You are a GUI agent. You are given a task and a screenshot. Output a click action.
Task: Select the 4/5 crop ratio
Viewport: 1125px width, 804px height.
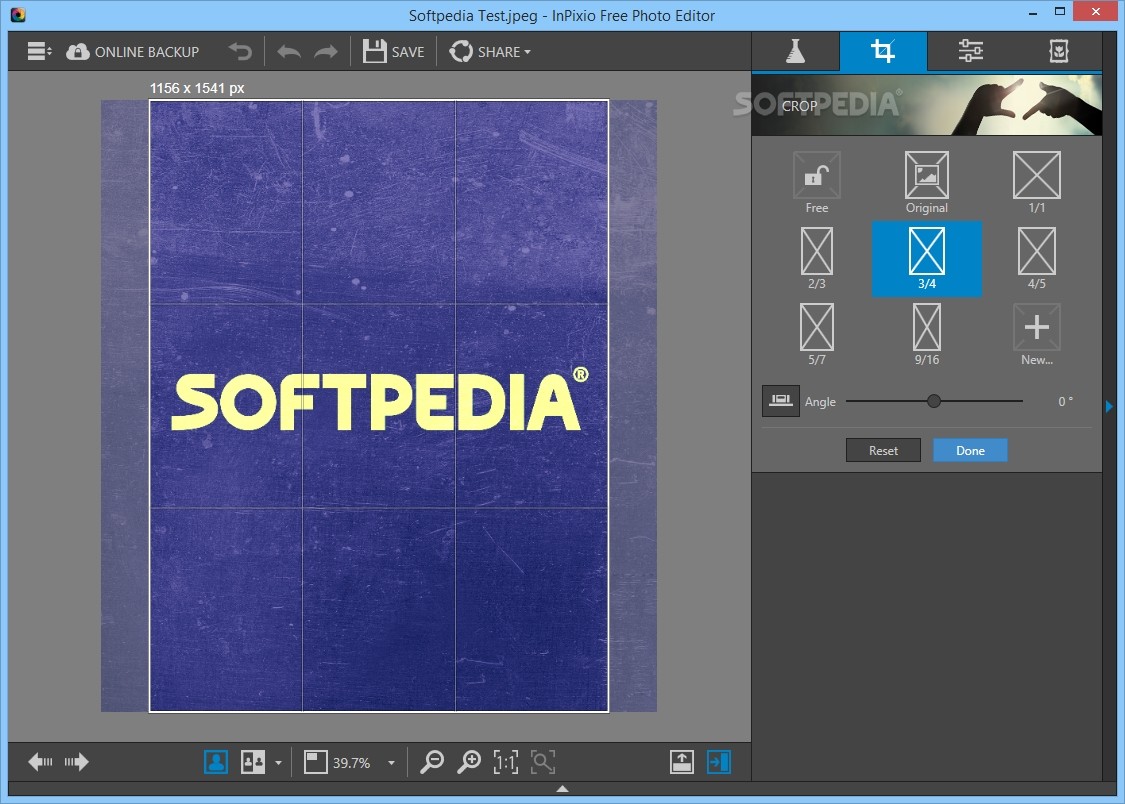click(x=1037, y=258)
